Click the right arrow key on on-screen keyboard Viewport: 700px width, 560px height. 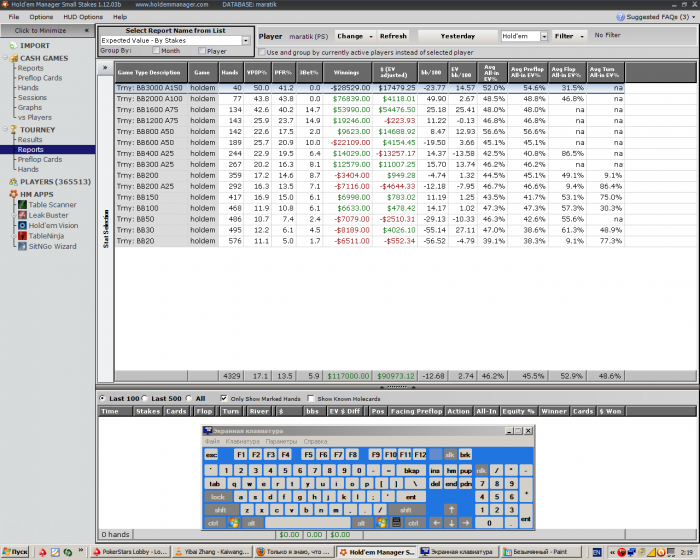coord(466,522)
